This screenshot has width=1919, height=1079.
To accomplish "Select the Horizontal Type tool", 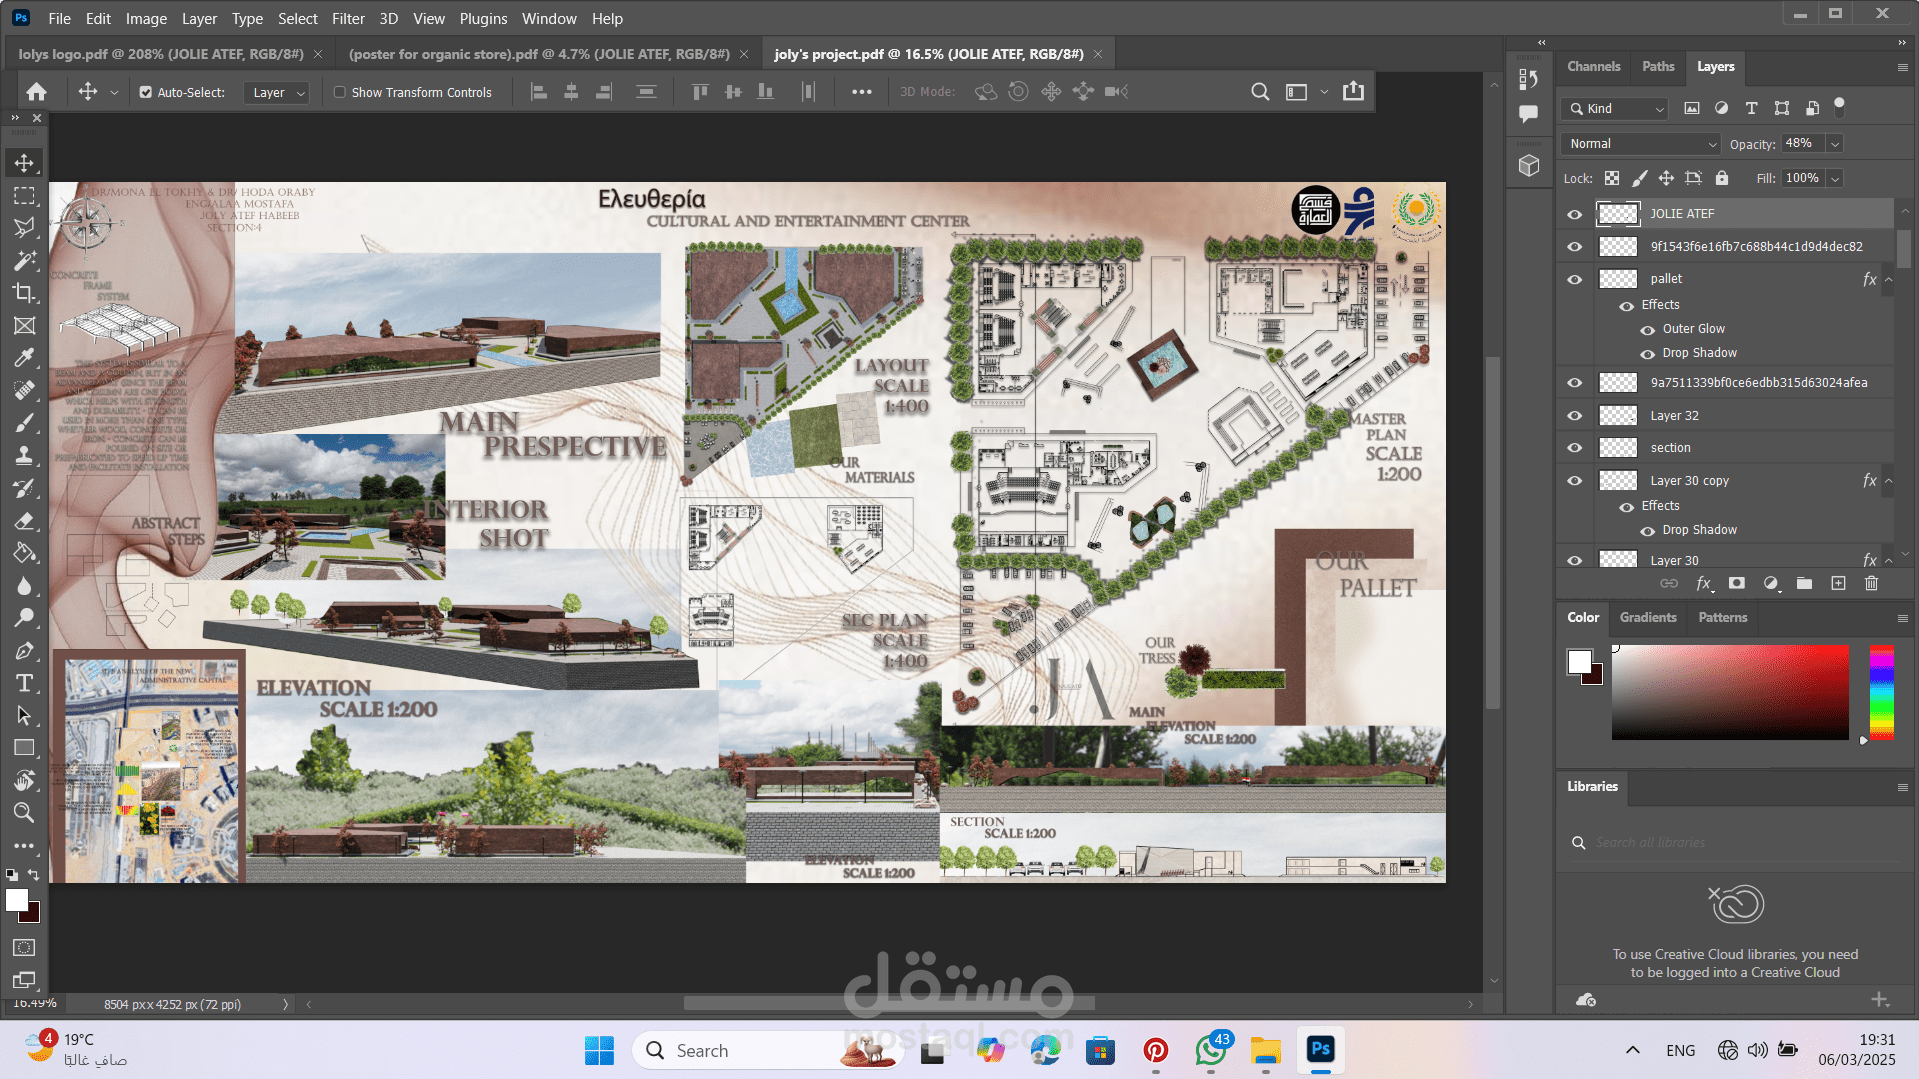I will coord(24,683).
